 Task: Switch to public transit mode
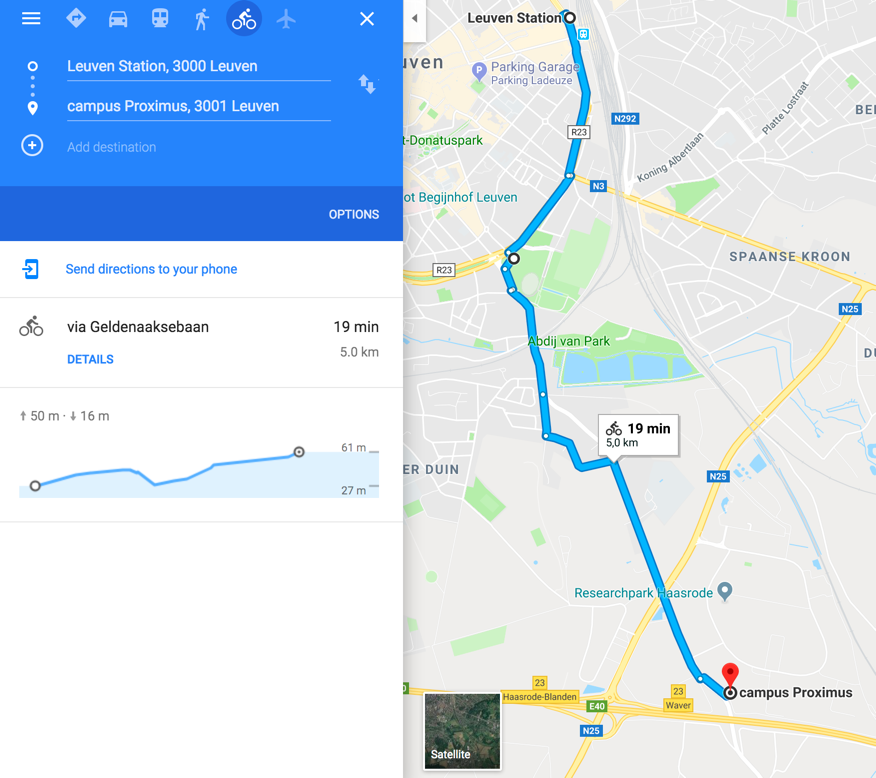160,18
